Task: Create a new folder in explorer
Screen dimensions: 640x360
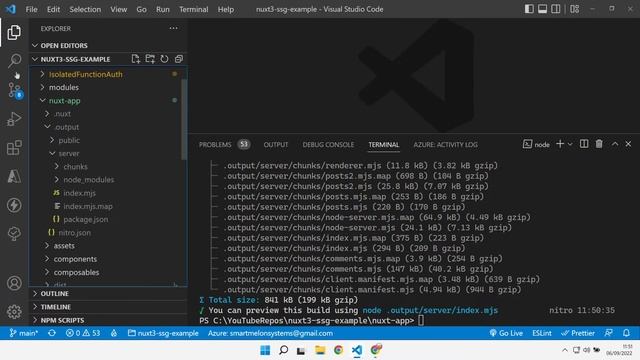Action: coord(150,59)
